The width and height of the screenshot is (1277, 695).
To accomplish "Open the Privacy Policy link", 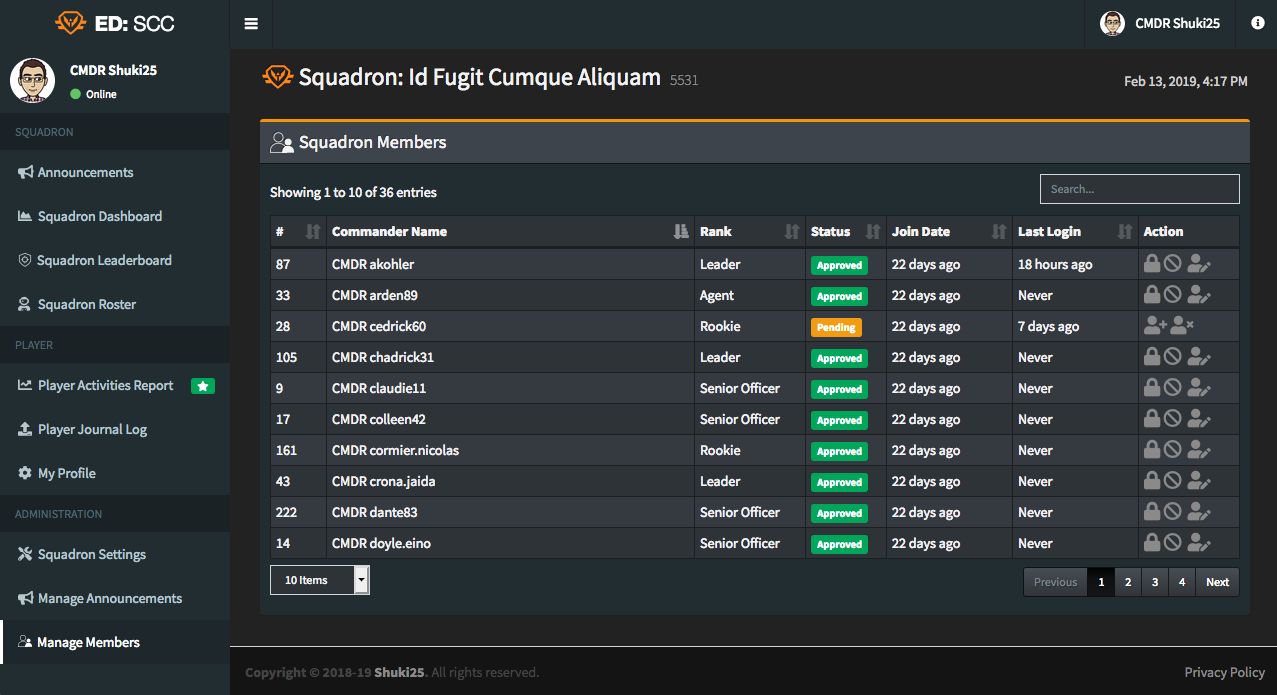I will click(x=1225, y=672).
